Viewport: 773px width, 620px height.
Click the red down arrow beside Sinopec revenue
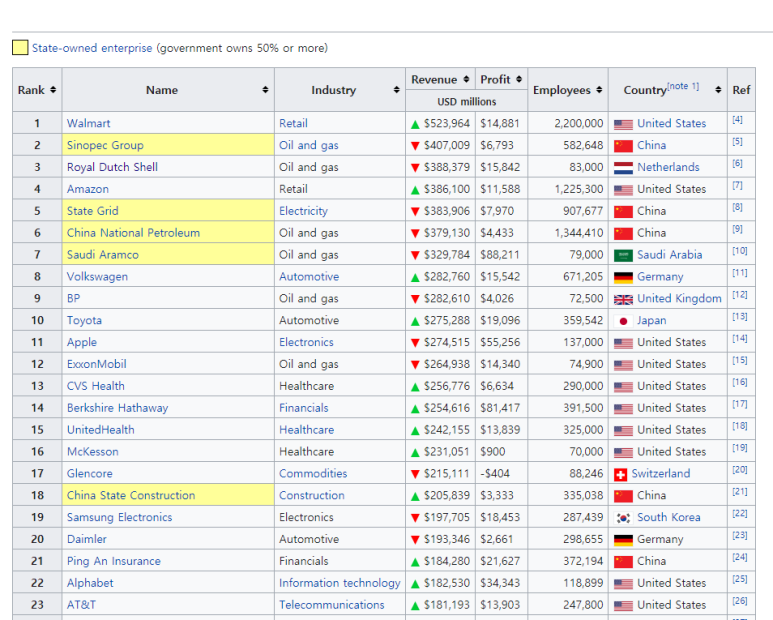(x=415, y=146)
